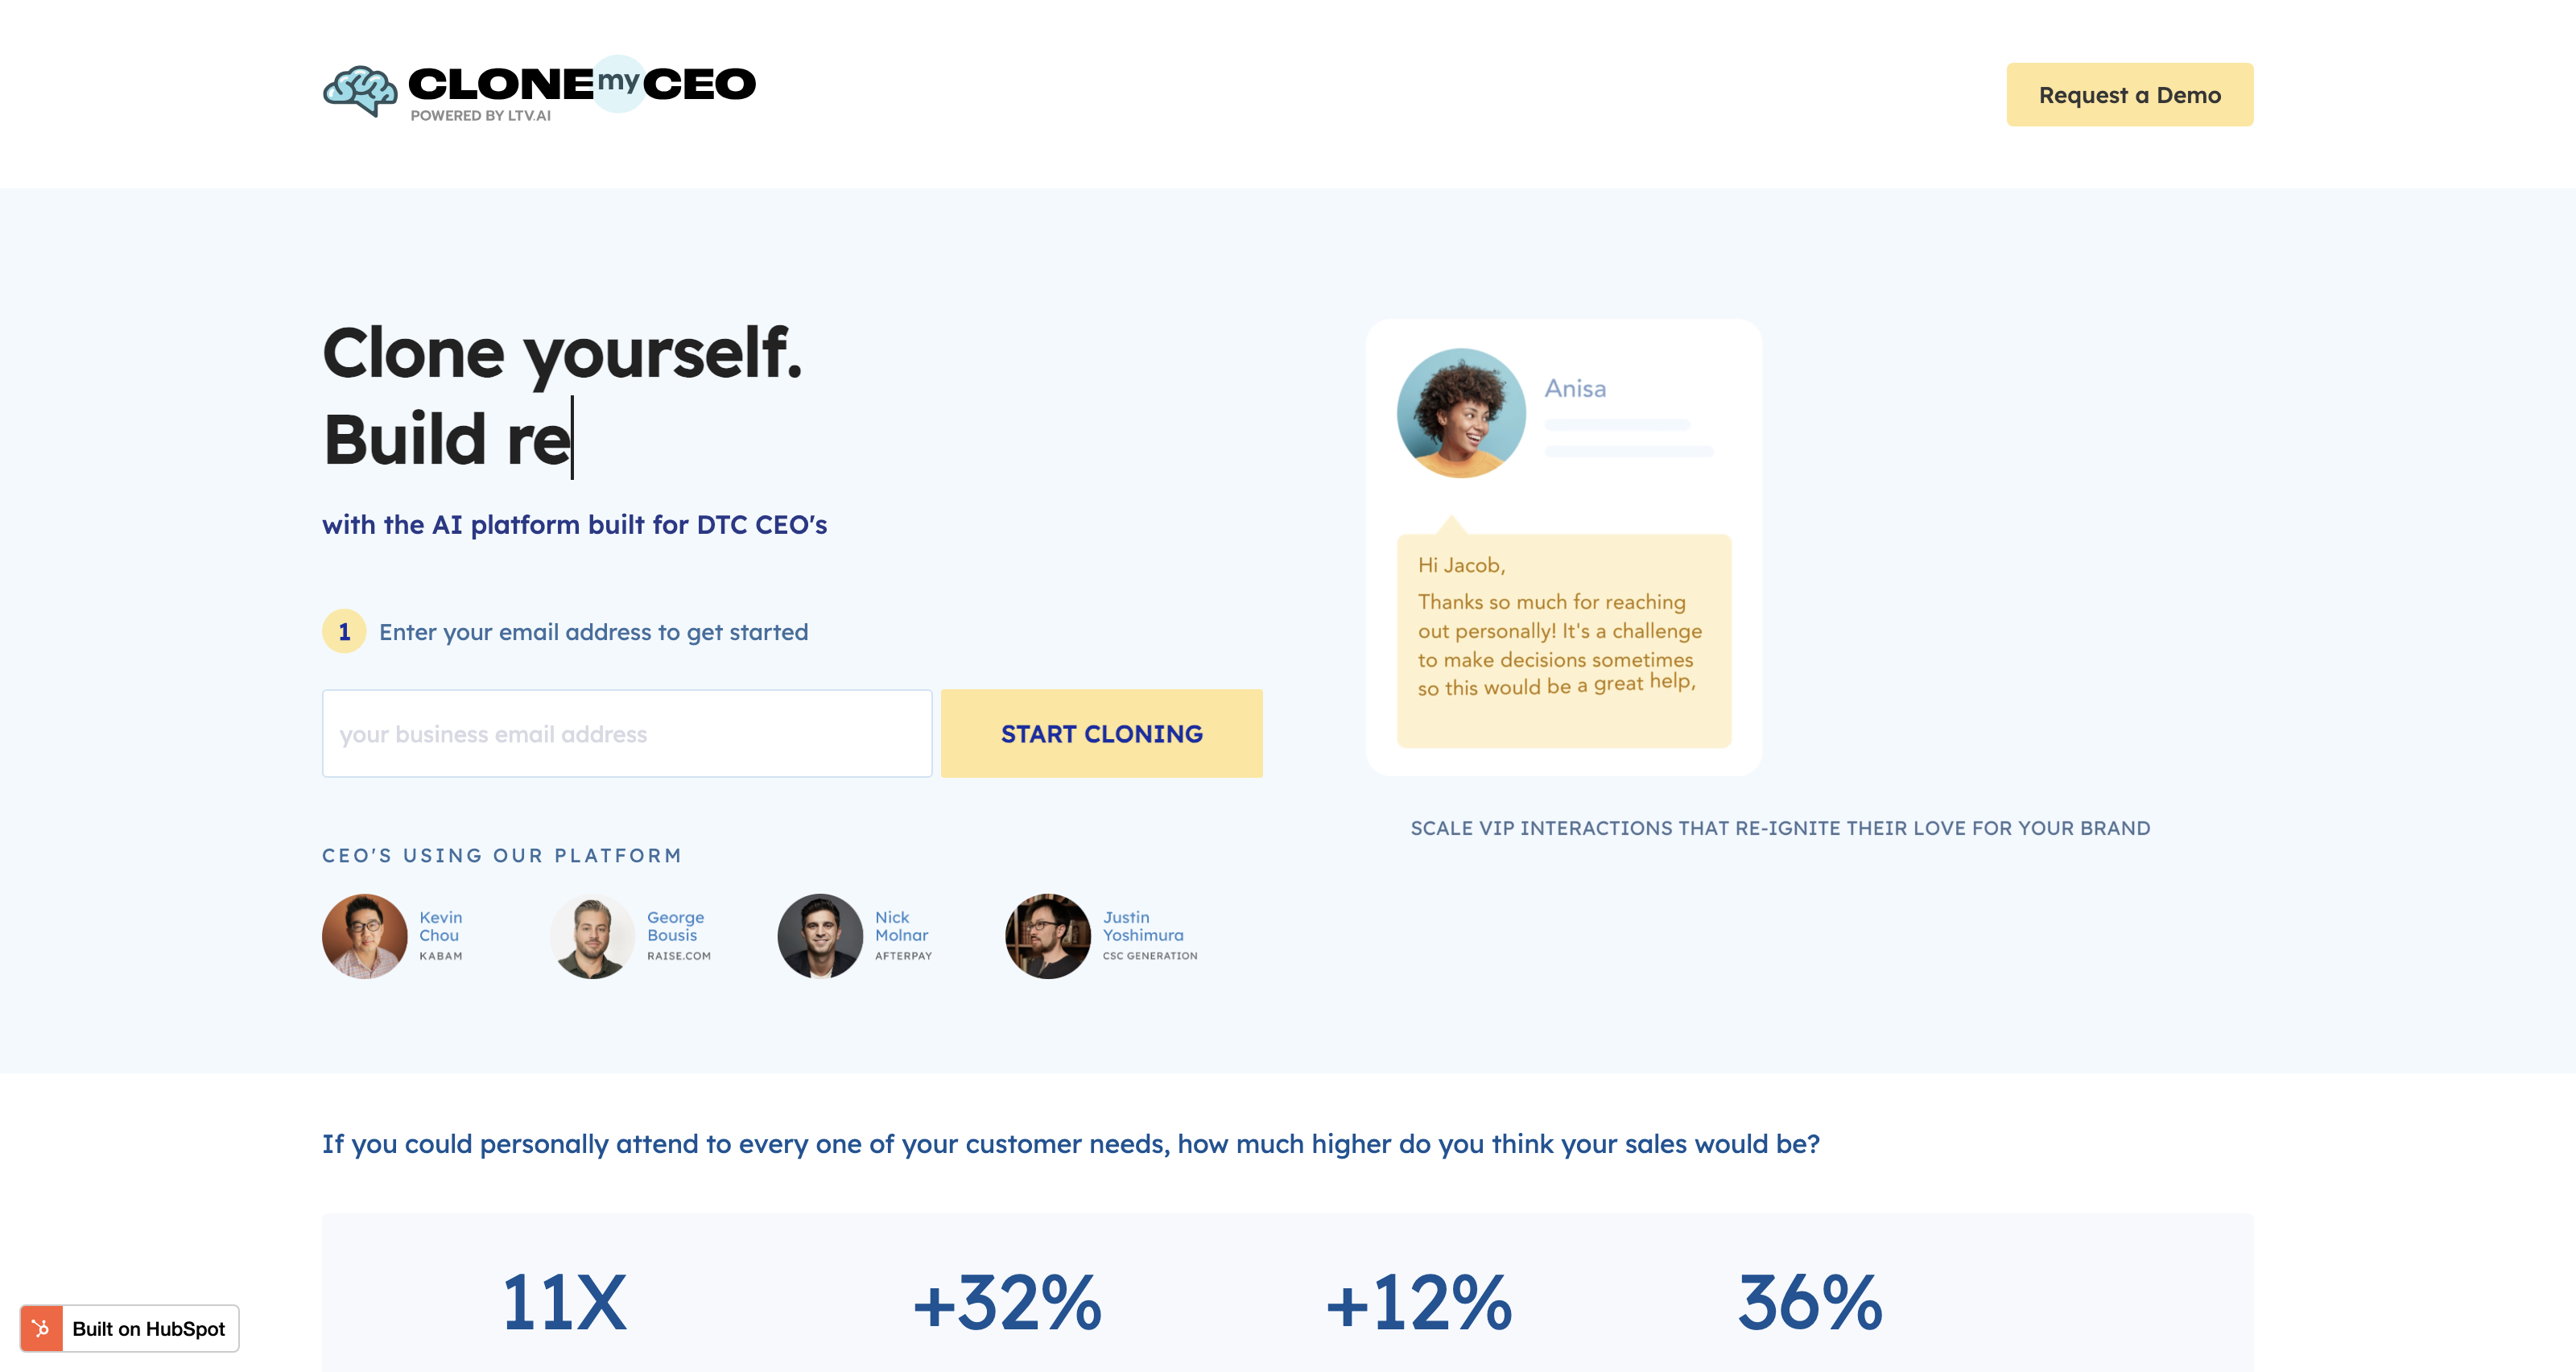Click Anisa's round avatar photo
Viewport: 2576px width, 1372px height.
click(x=1461, y=413)
